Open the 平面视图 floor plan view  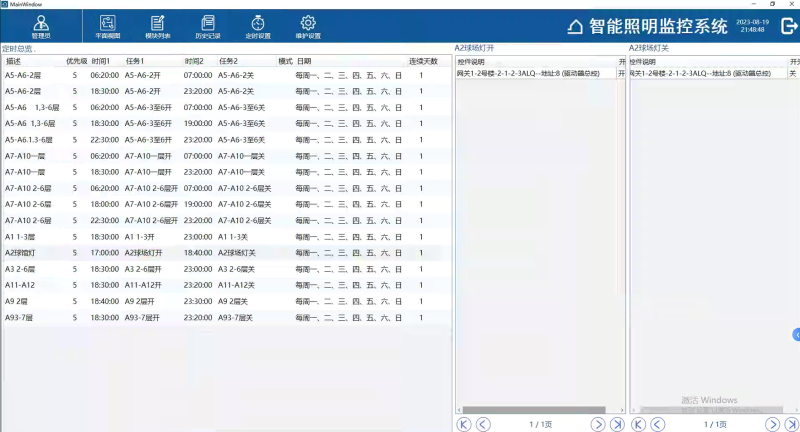(107, 26)
